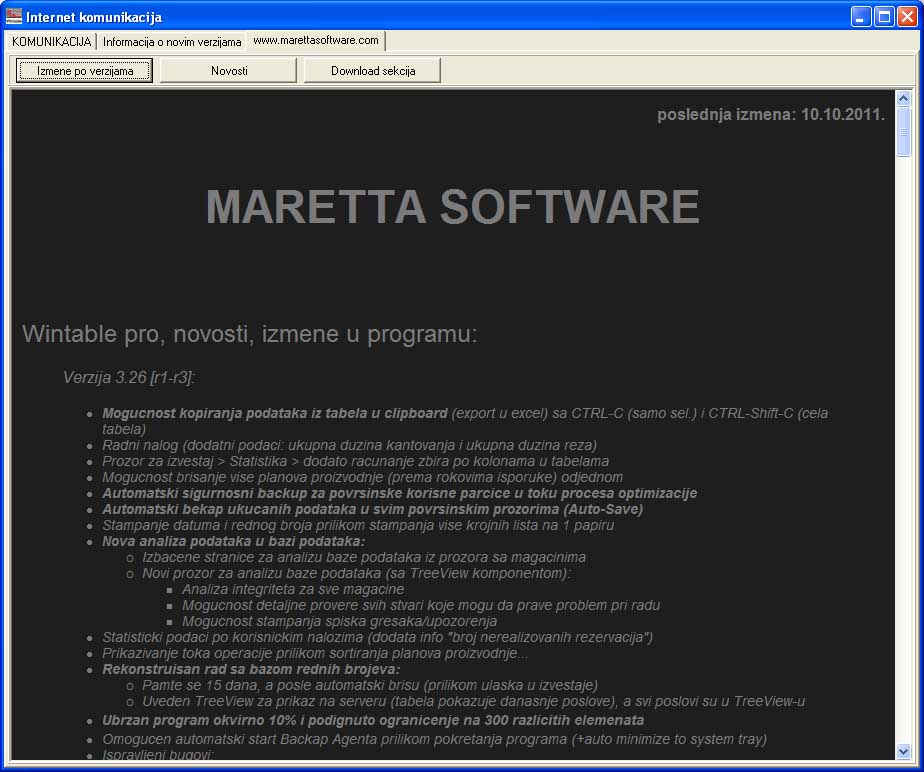Close the Internet komunikacija window
924x772 pixels.
[906, 16]
